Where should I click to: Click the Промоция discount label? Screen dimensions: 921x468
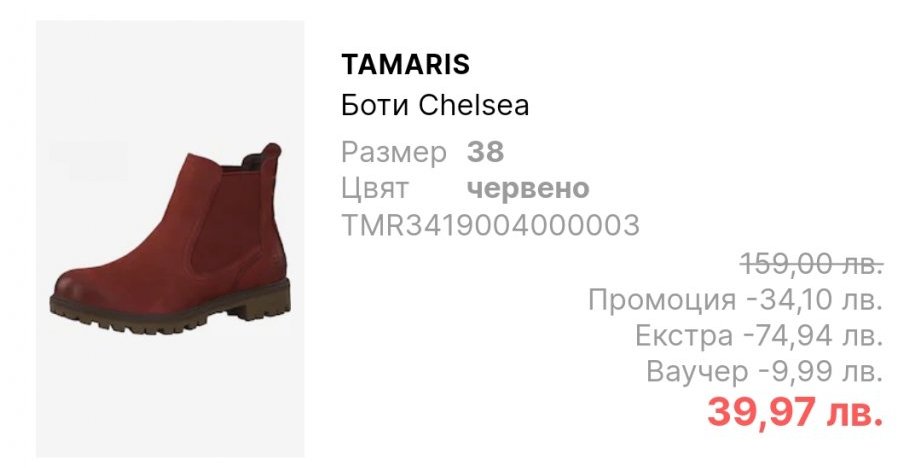click(x=662, y=300)
